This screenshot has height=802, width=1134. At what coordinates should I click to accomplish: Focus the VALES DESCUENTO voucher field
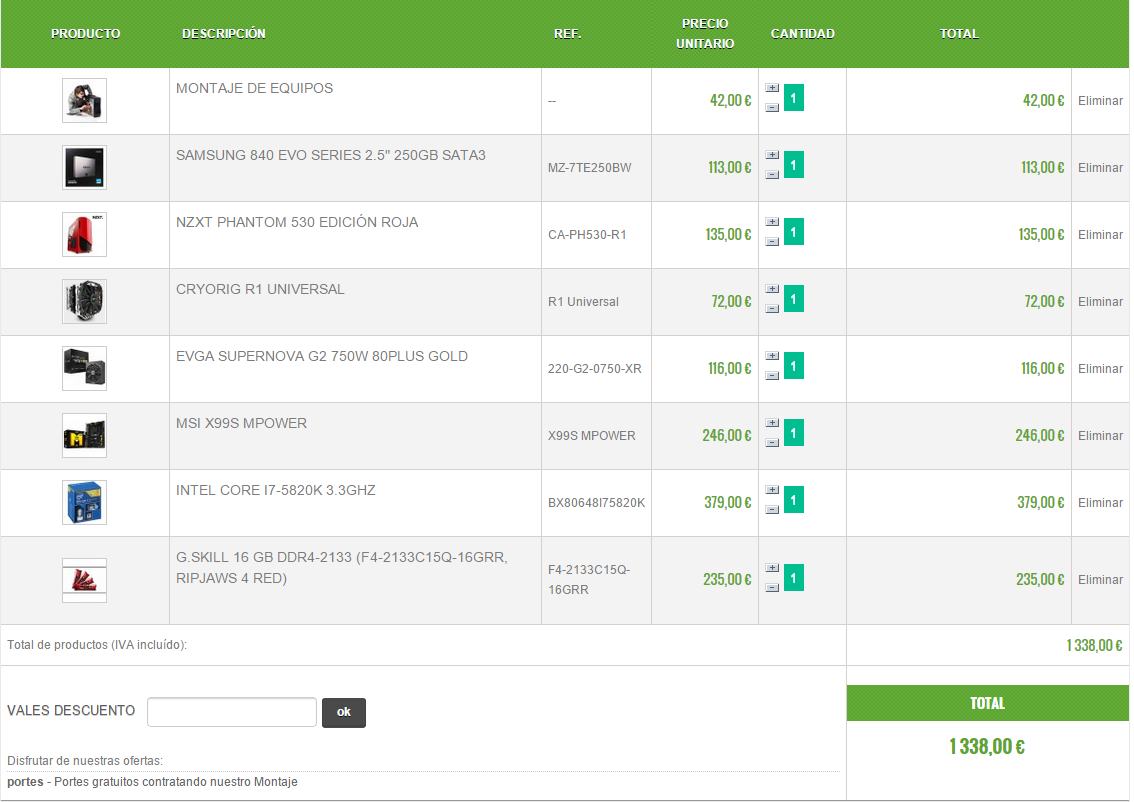coord(231,712)
